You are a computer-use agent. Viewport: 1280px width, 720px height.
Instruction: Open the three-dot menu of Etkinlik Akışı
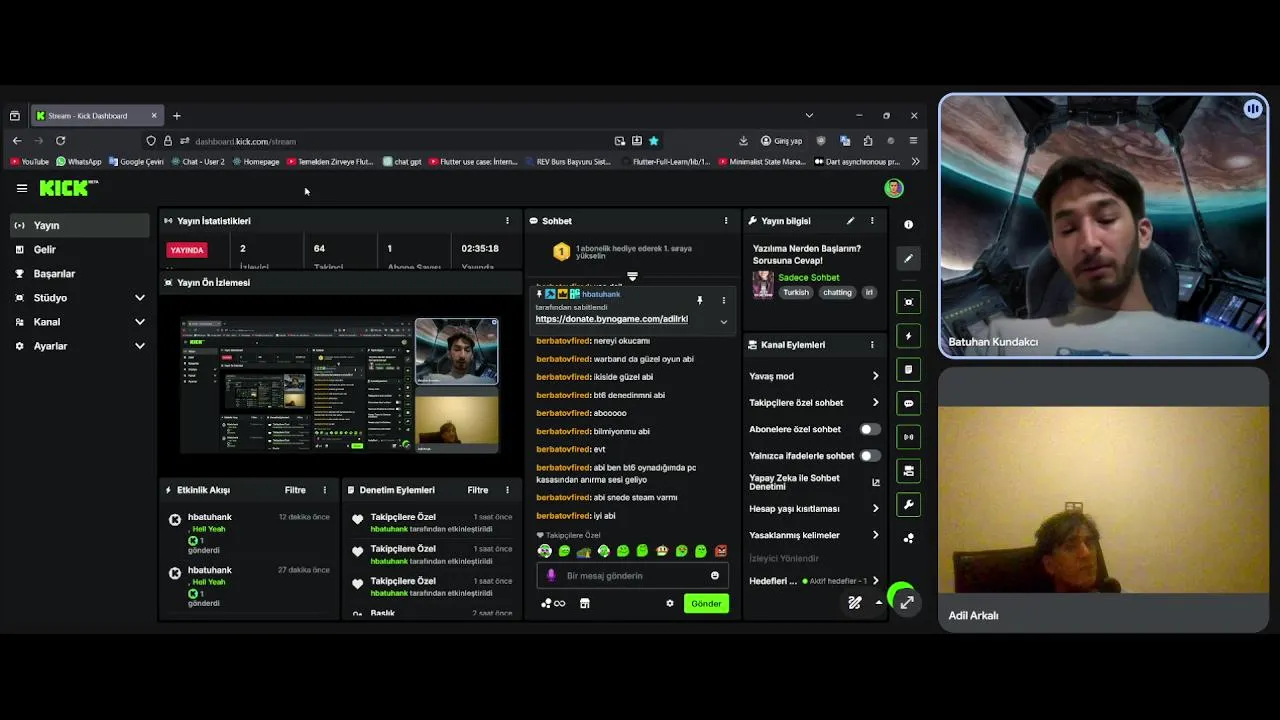tap(324, 490)
